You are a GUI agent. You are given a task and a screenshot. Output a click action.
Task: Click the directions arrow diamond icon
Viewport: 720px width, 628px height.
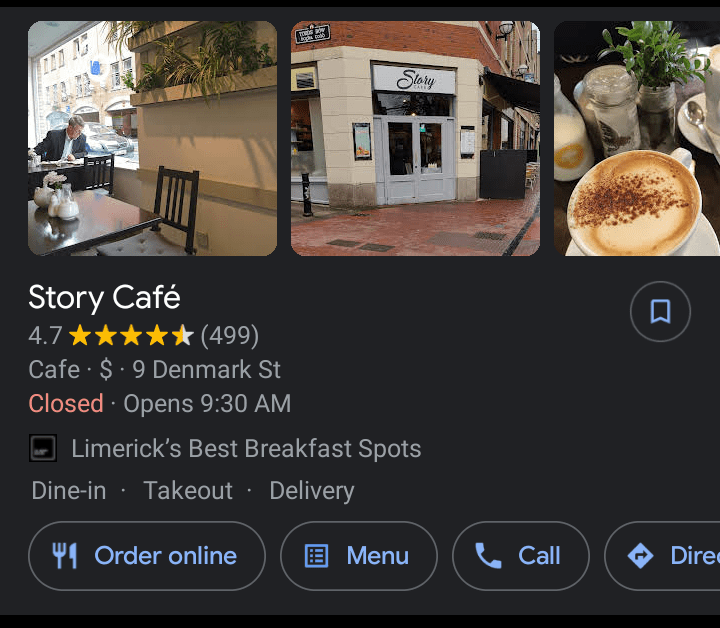(640, 555)
